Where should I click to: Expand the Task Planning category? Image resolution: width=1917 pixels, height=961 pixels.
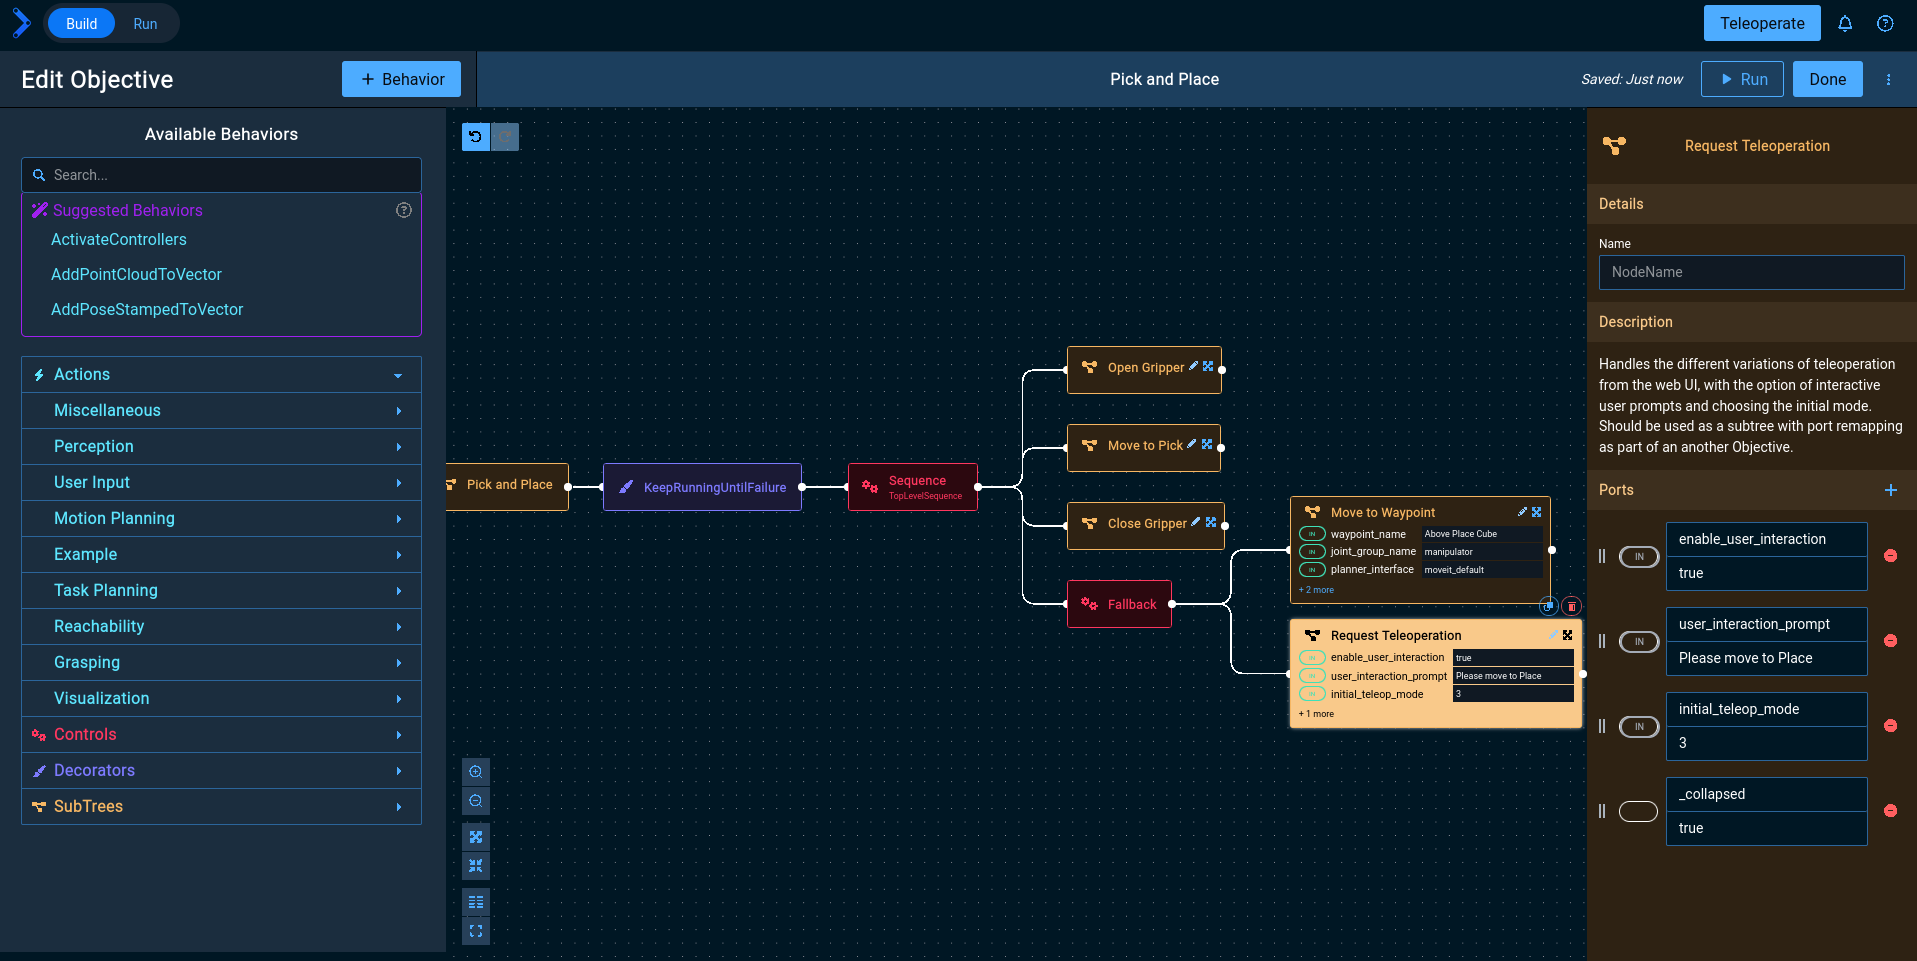221,591
